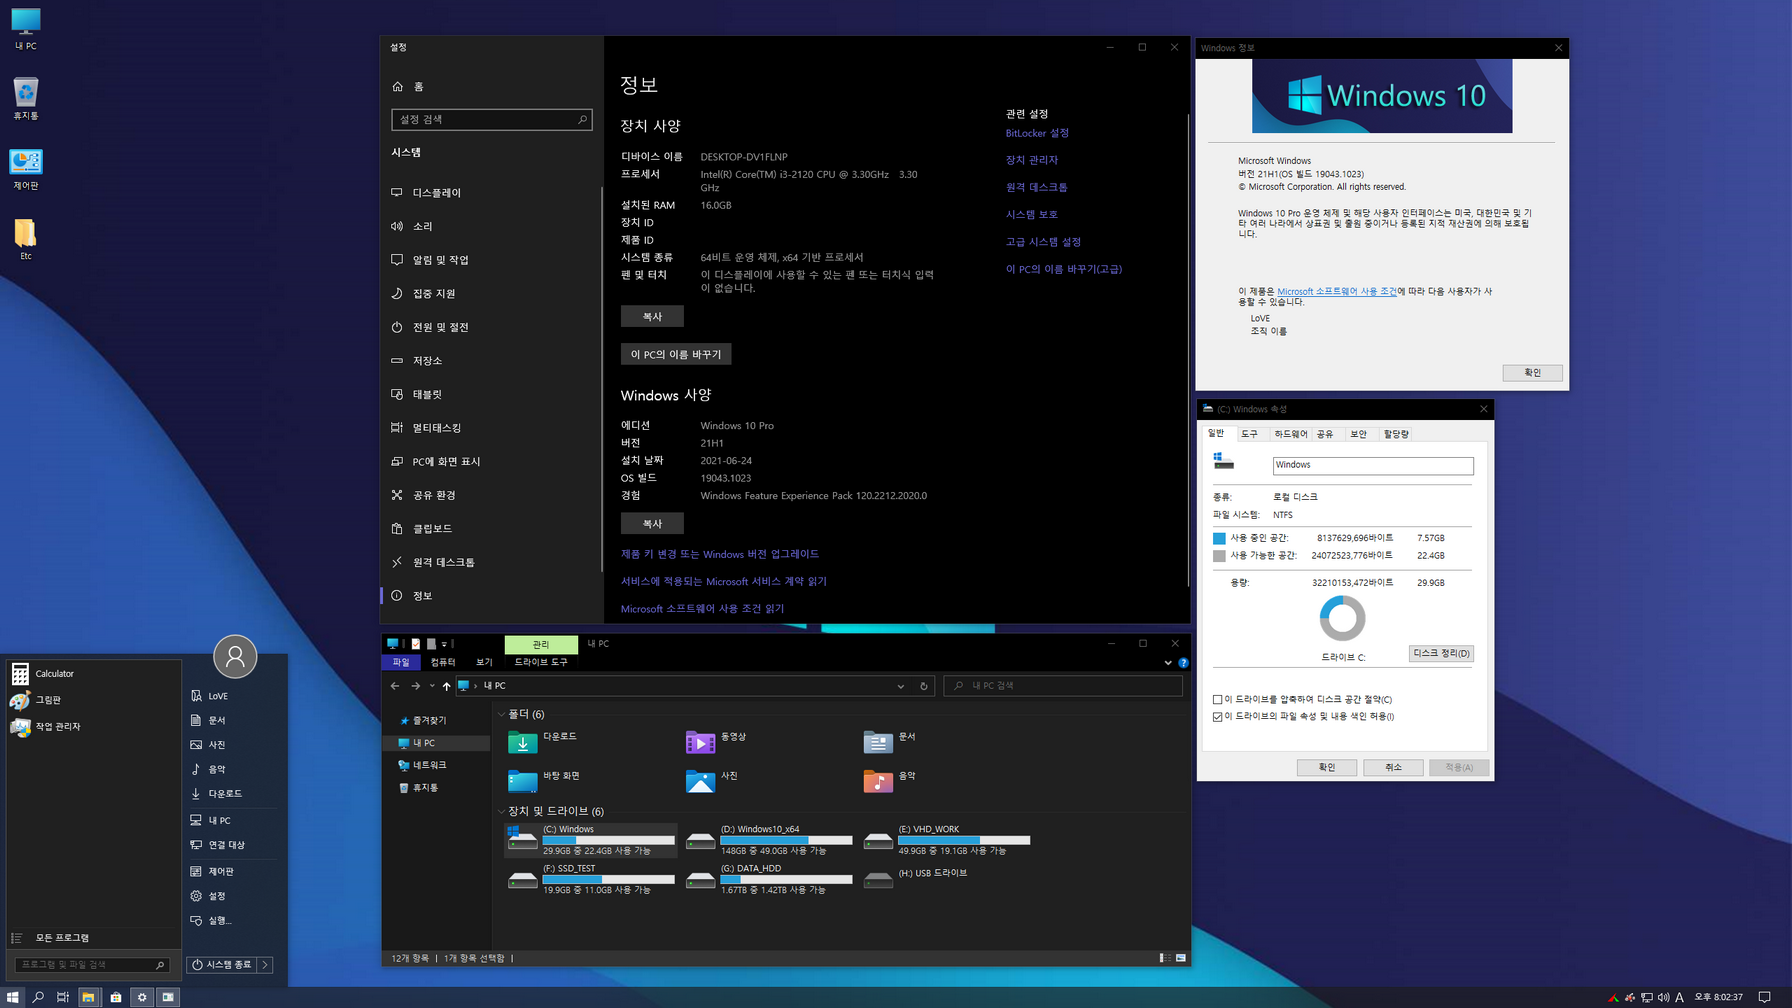Open 문서 folder in File Explorer
This screenshot has height=1008, width=1792.
(x=889, y=741)
